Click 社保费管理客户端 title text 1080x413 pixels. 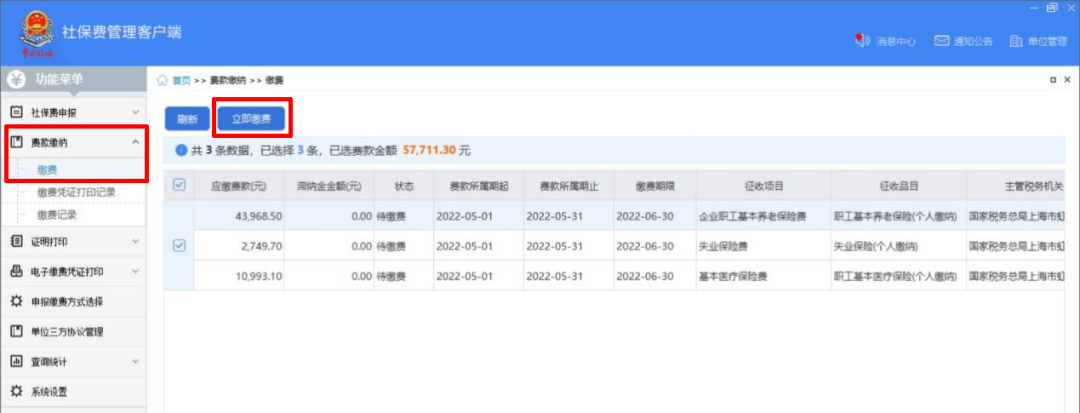tap(122, 32)
